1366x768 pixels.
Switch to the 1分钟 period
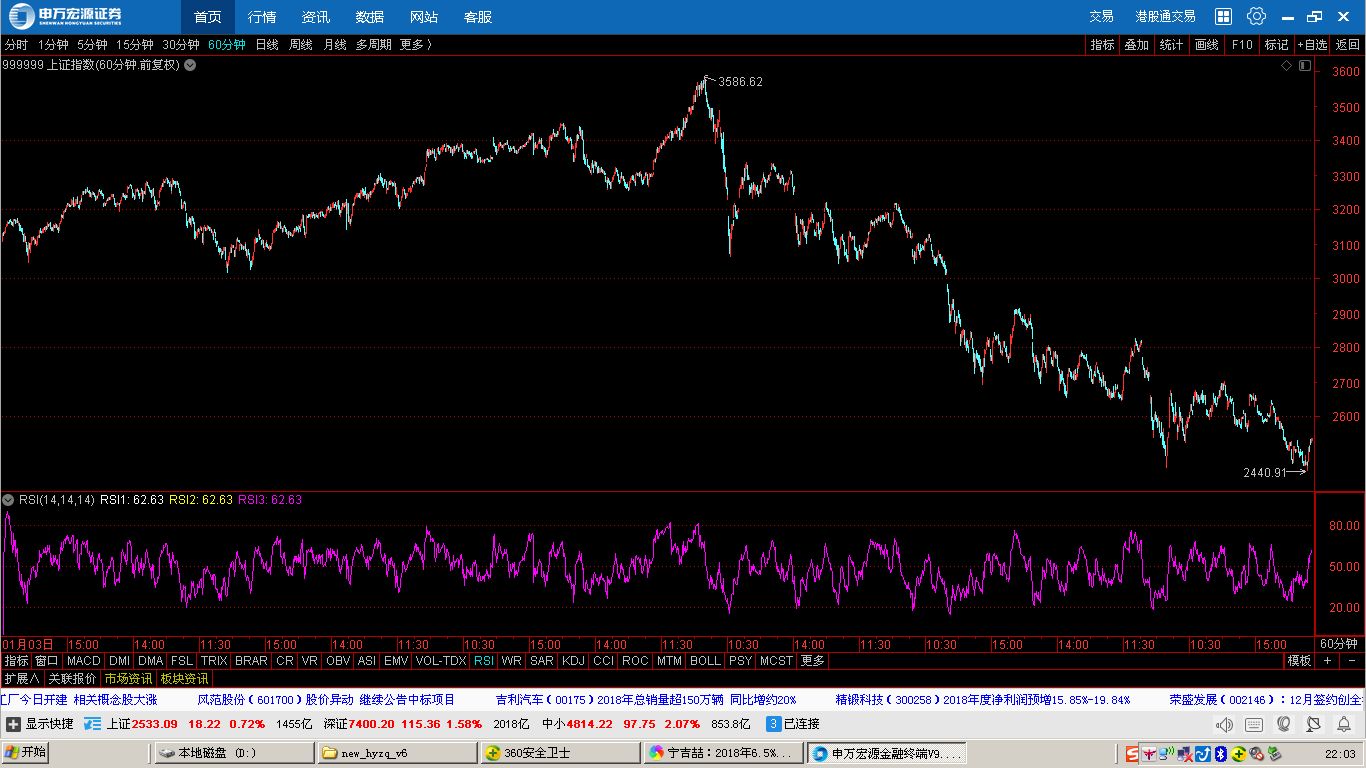(53, 45)
